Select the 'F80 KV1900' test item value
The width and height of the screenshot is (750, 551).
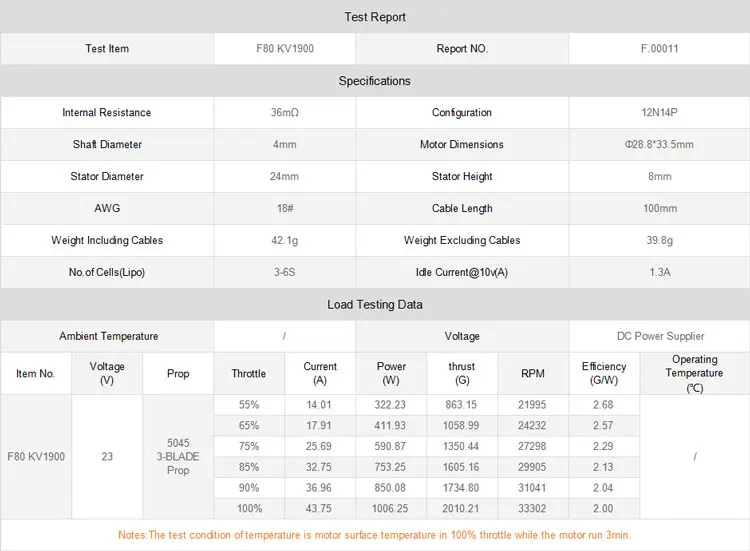tap(285, 48)
